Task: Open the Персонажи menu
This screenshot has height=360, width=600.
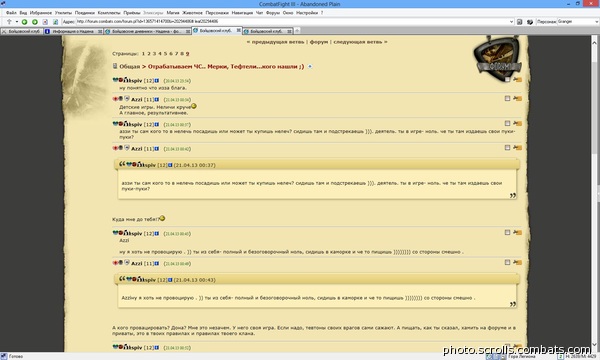Action: [217, 13]
